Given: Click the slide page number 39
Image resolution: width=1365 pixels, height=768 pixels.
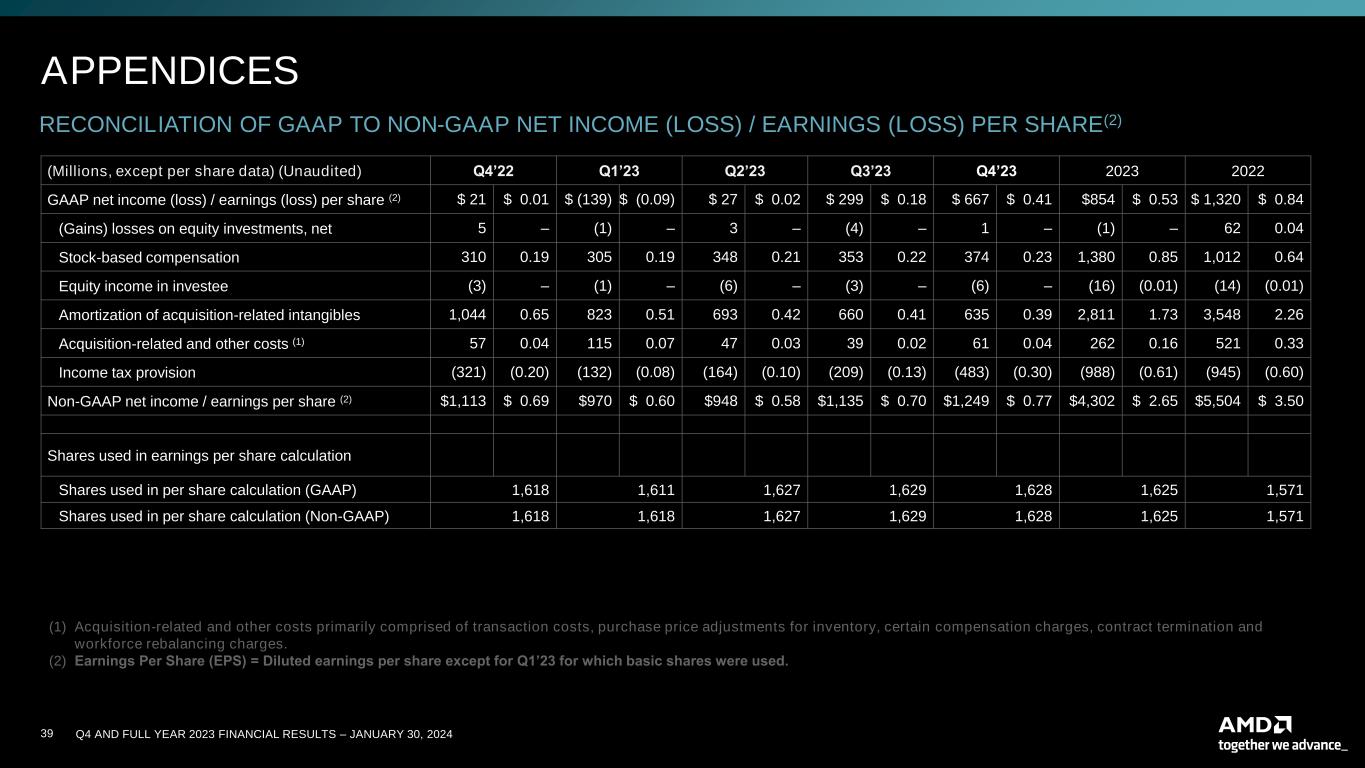Looking at the screenshot, I should pos(46,734).
